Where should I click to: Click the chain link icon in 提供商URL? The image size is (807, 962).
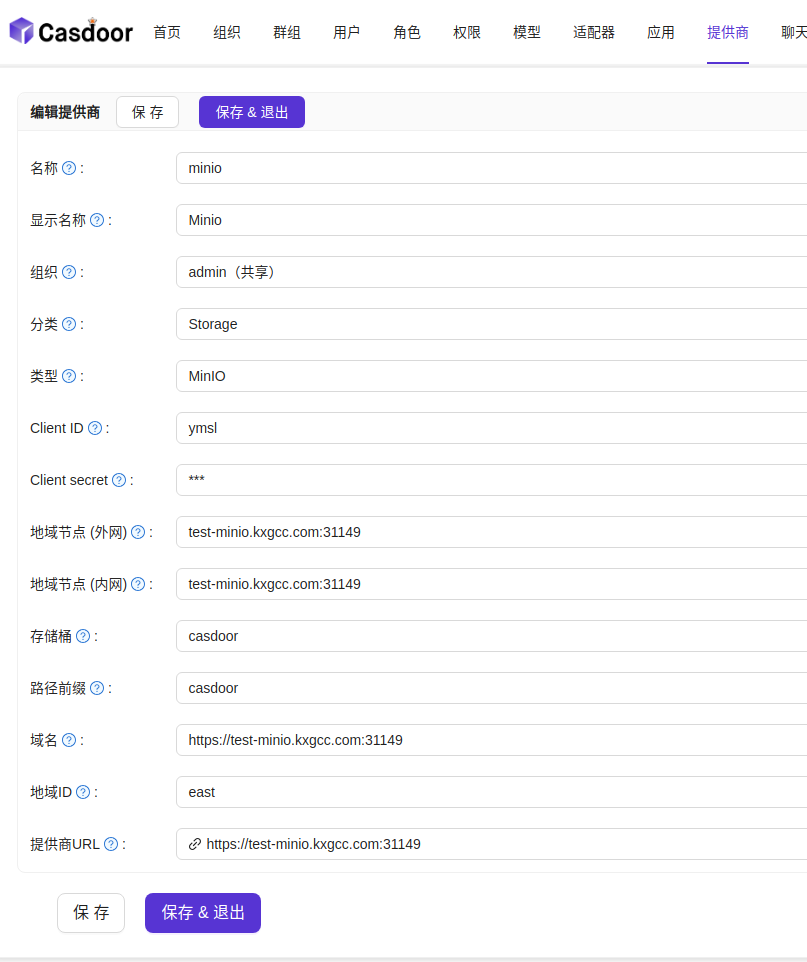point(192,844)
